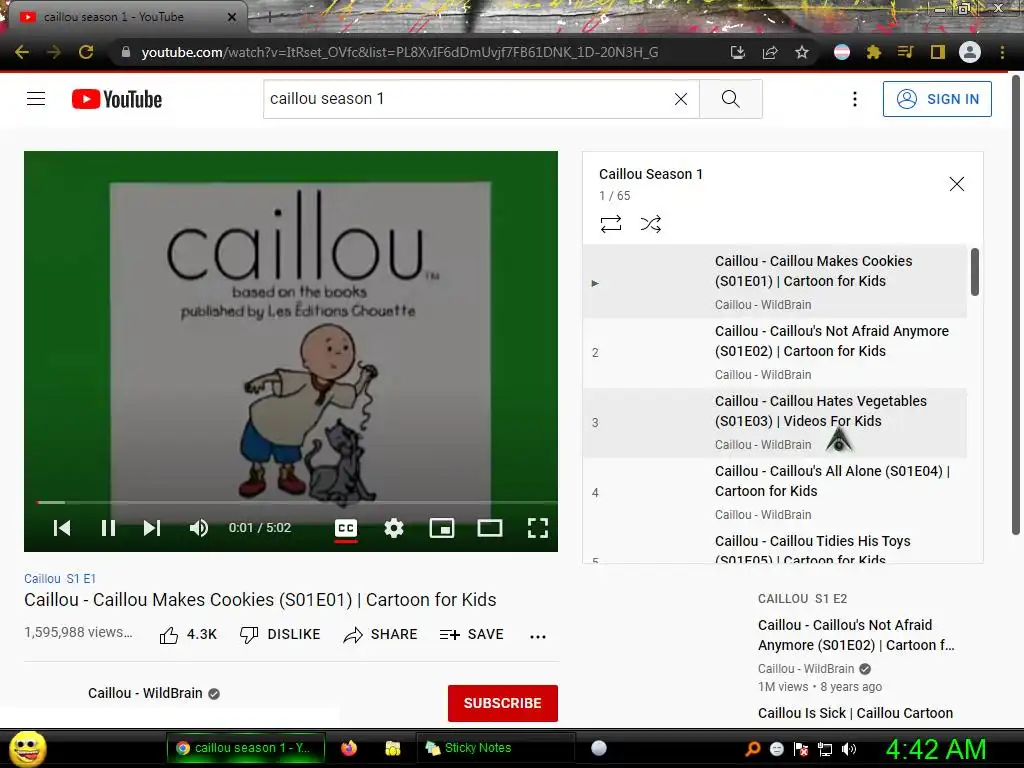Click the network tray icon
The width and height of the screenshot is (1024, 768).
[825, 749]
